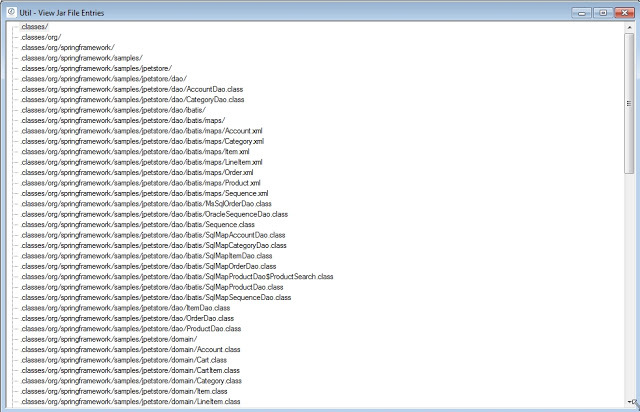Minimize the View Jar File Entries window
640x412 pixels.
[x=582, y=11]
